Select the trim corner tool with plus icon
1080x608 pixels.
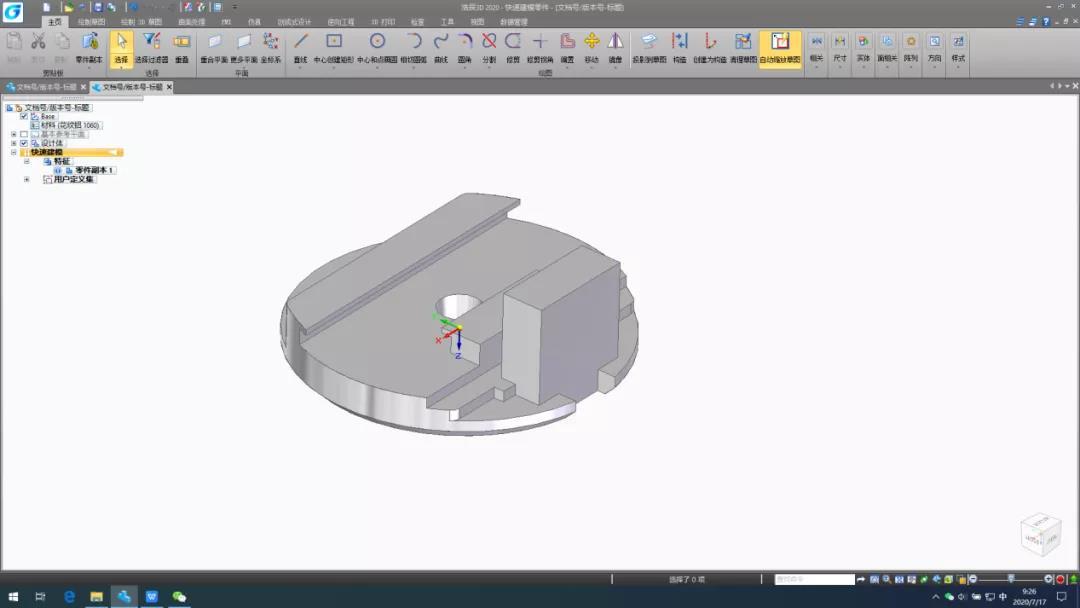540,48
